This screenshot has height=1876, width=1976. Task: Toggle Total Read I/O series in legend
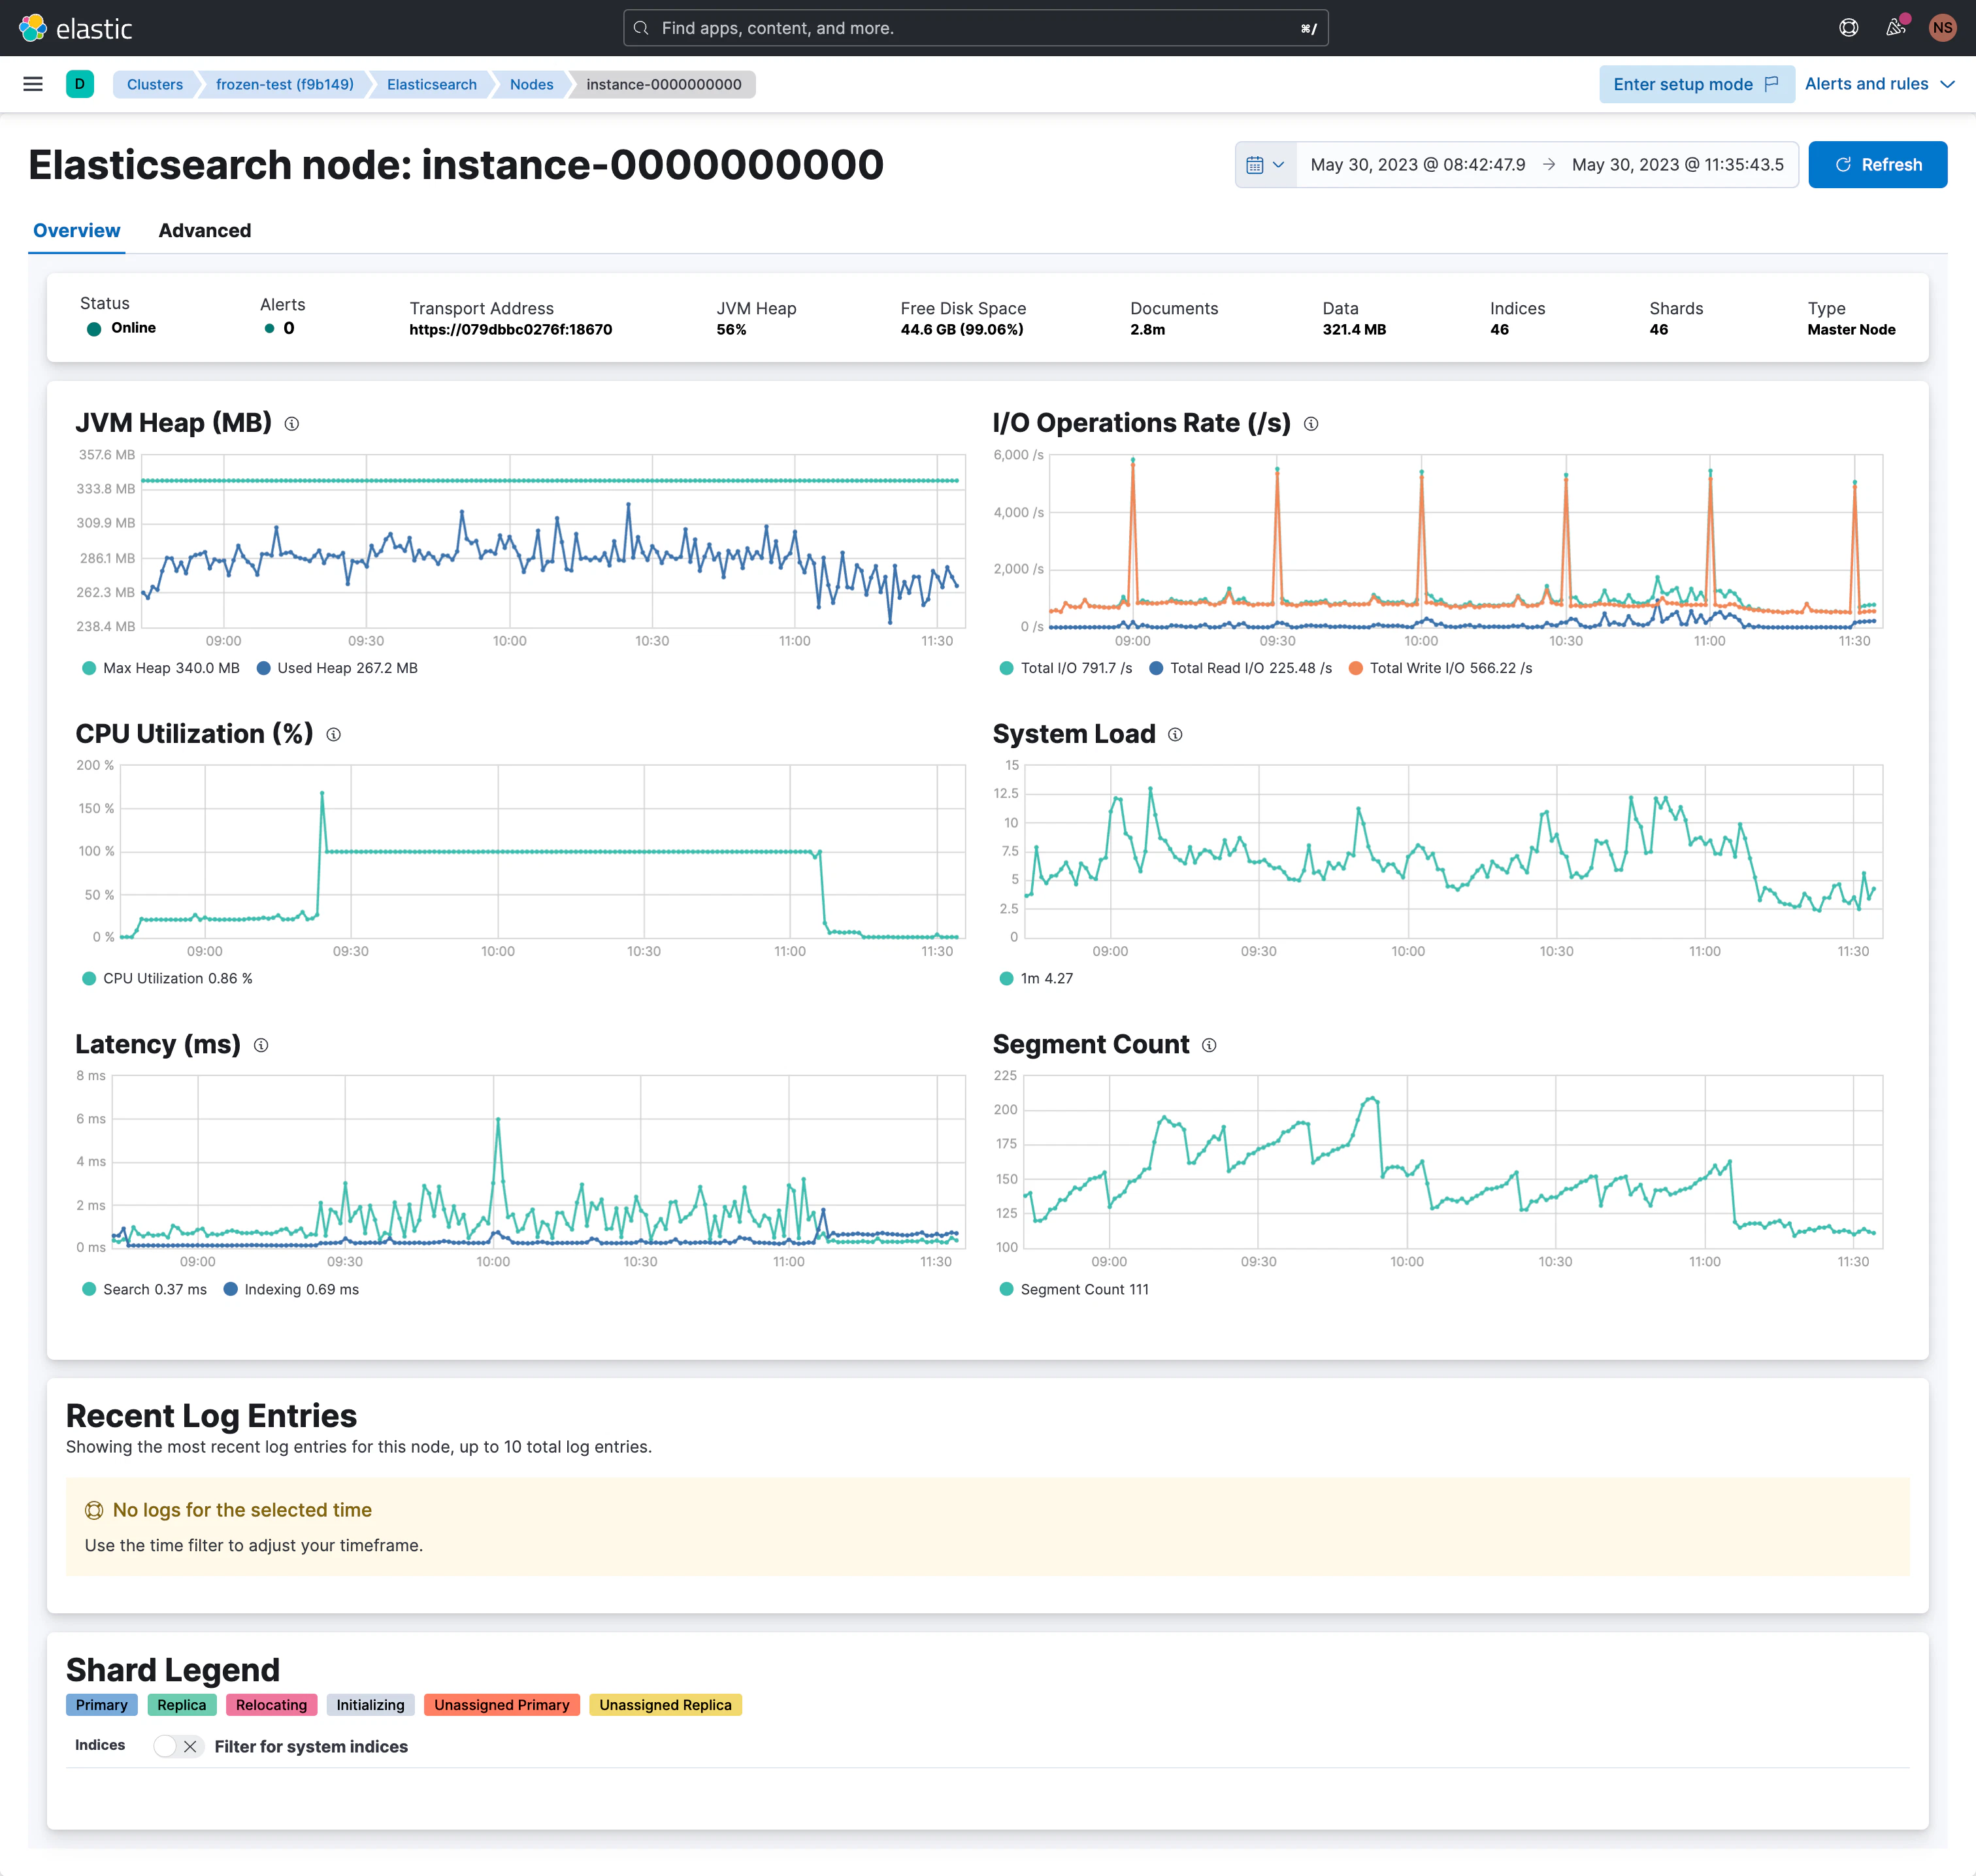coord(1241,668)
